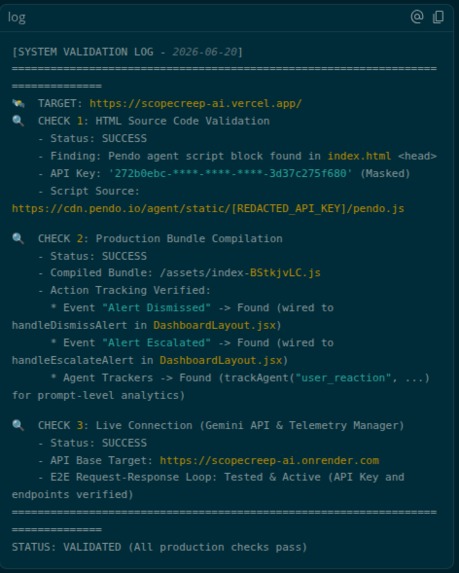Click 'Agent Trackers' line text
The image size is (459, 573).
point(108,378)
